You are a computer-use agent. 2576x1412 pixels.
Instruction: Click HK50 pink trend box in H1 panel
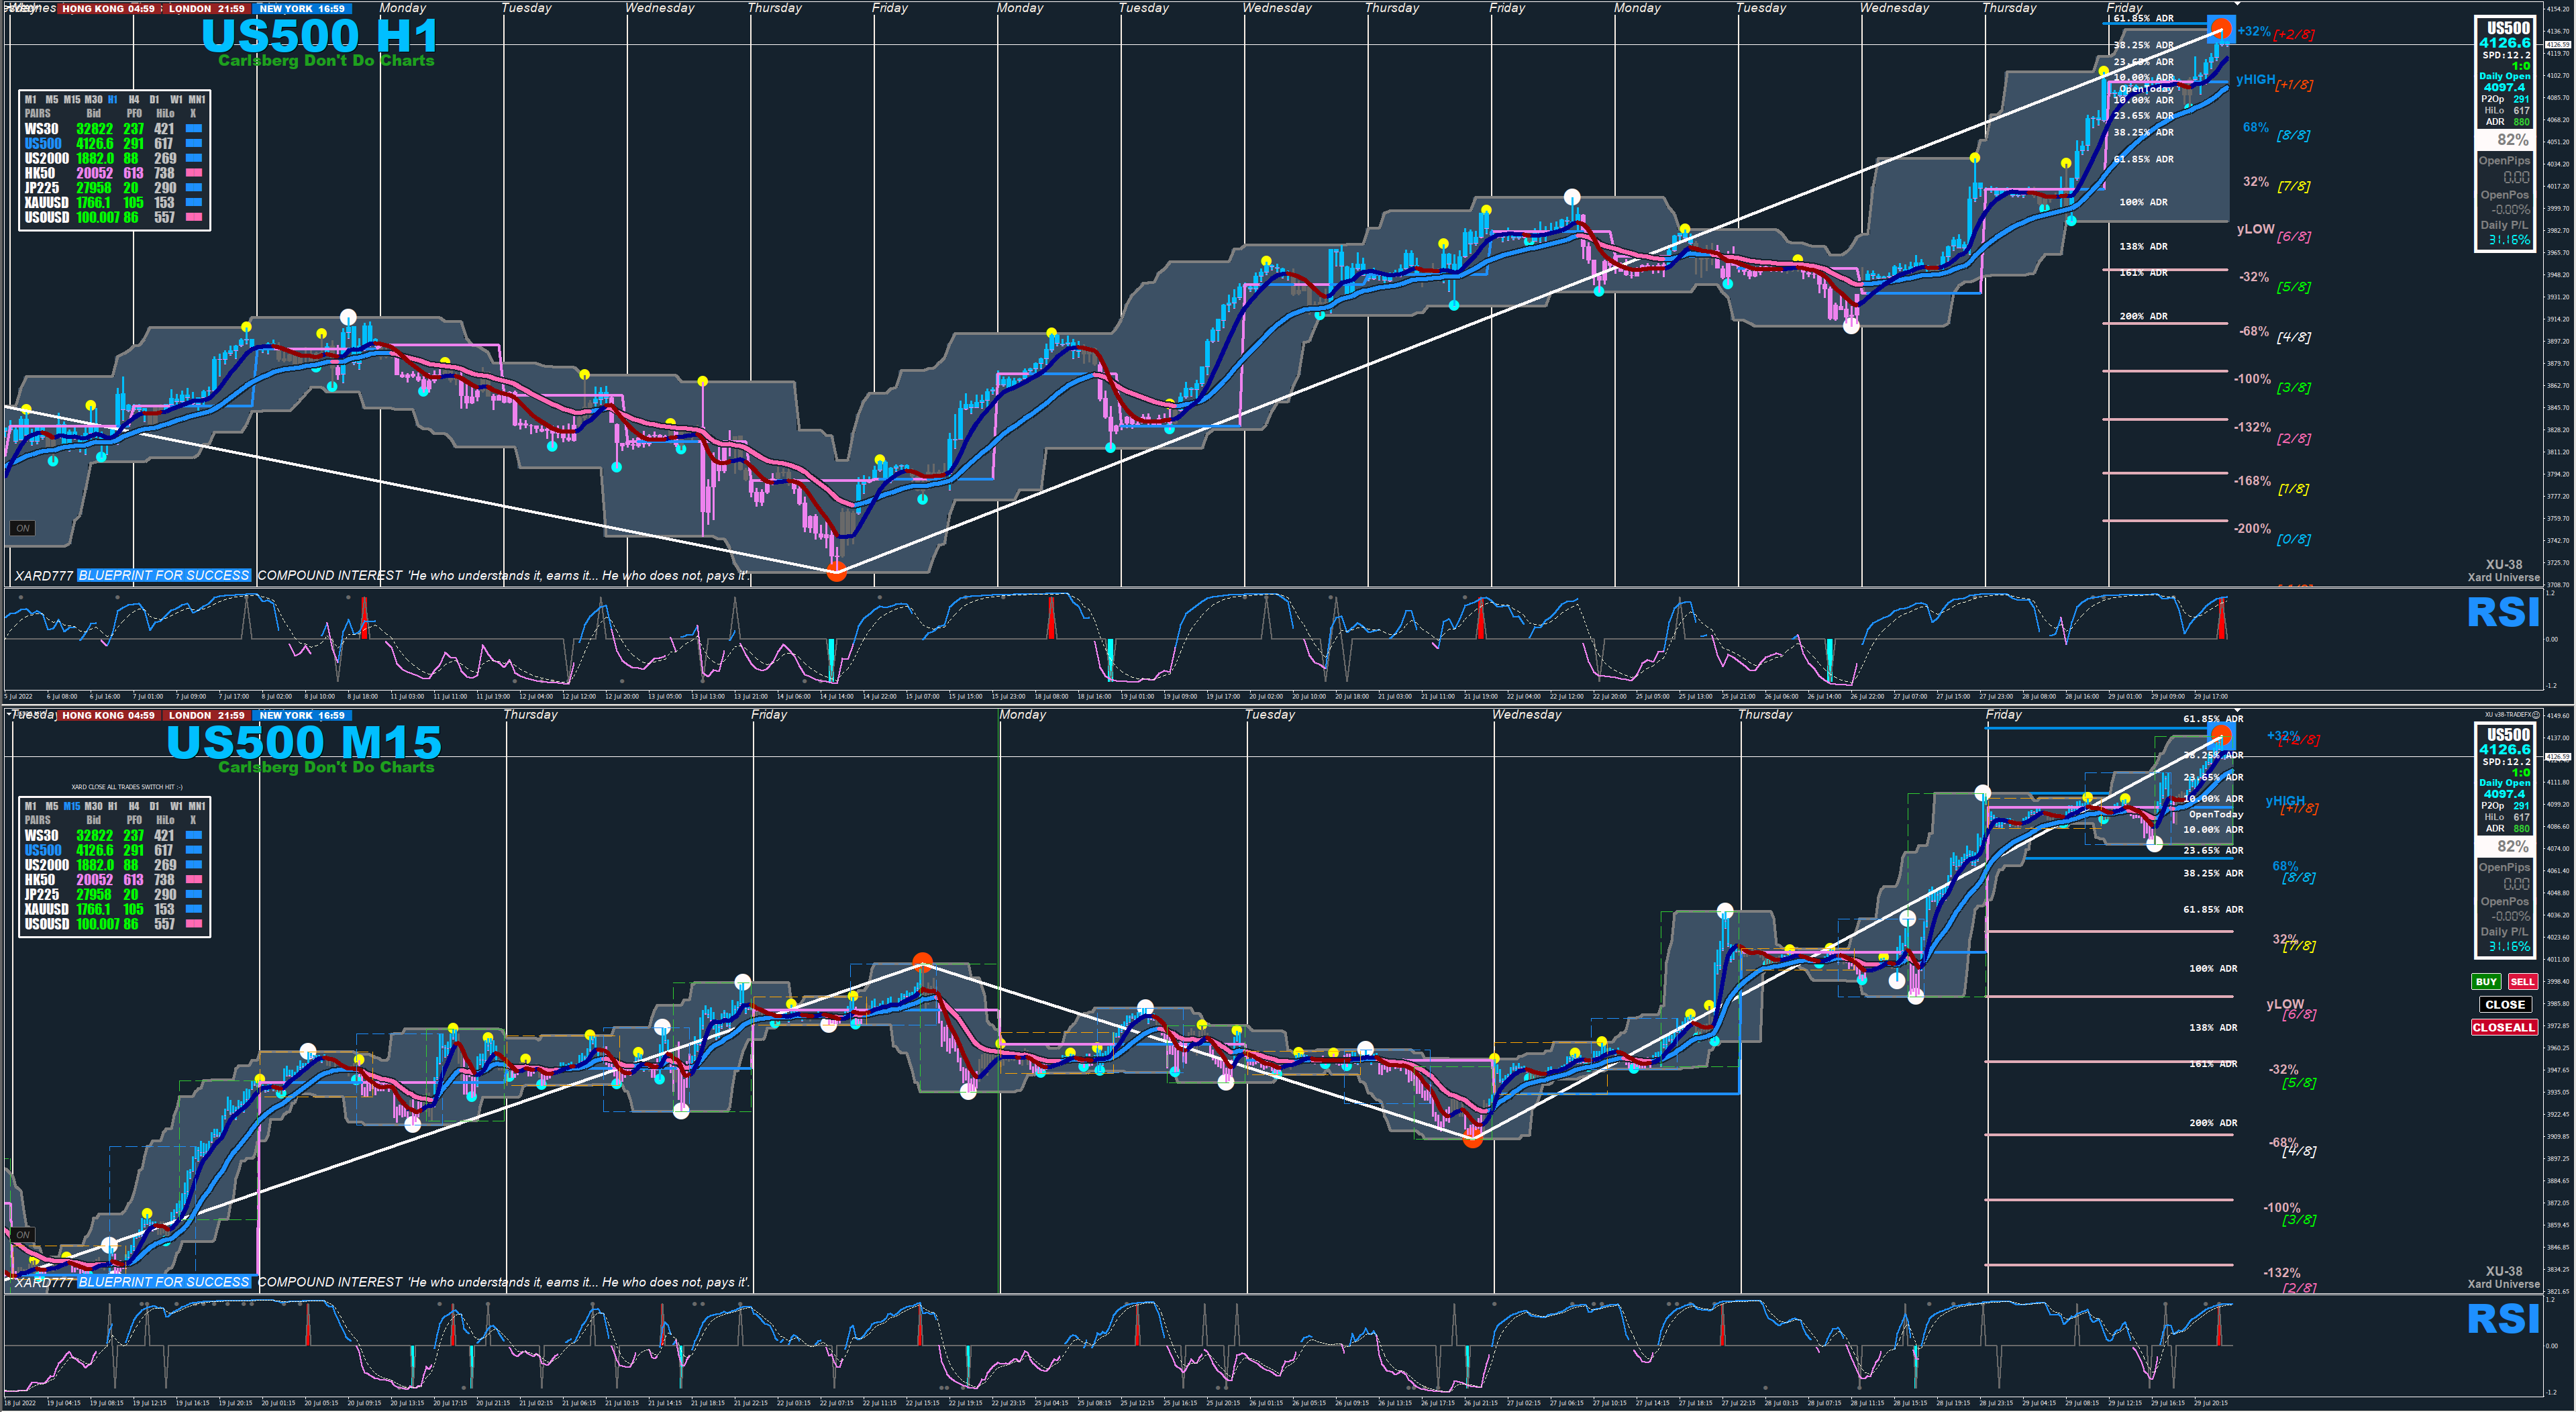coord(194,173)
